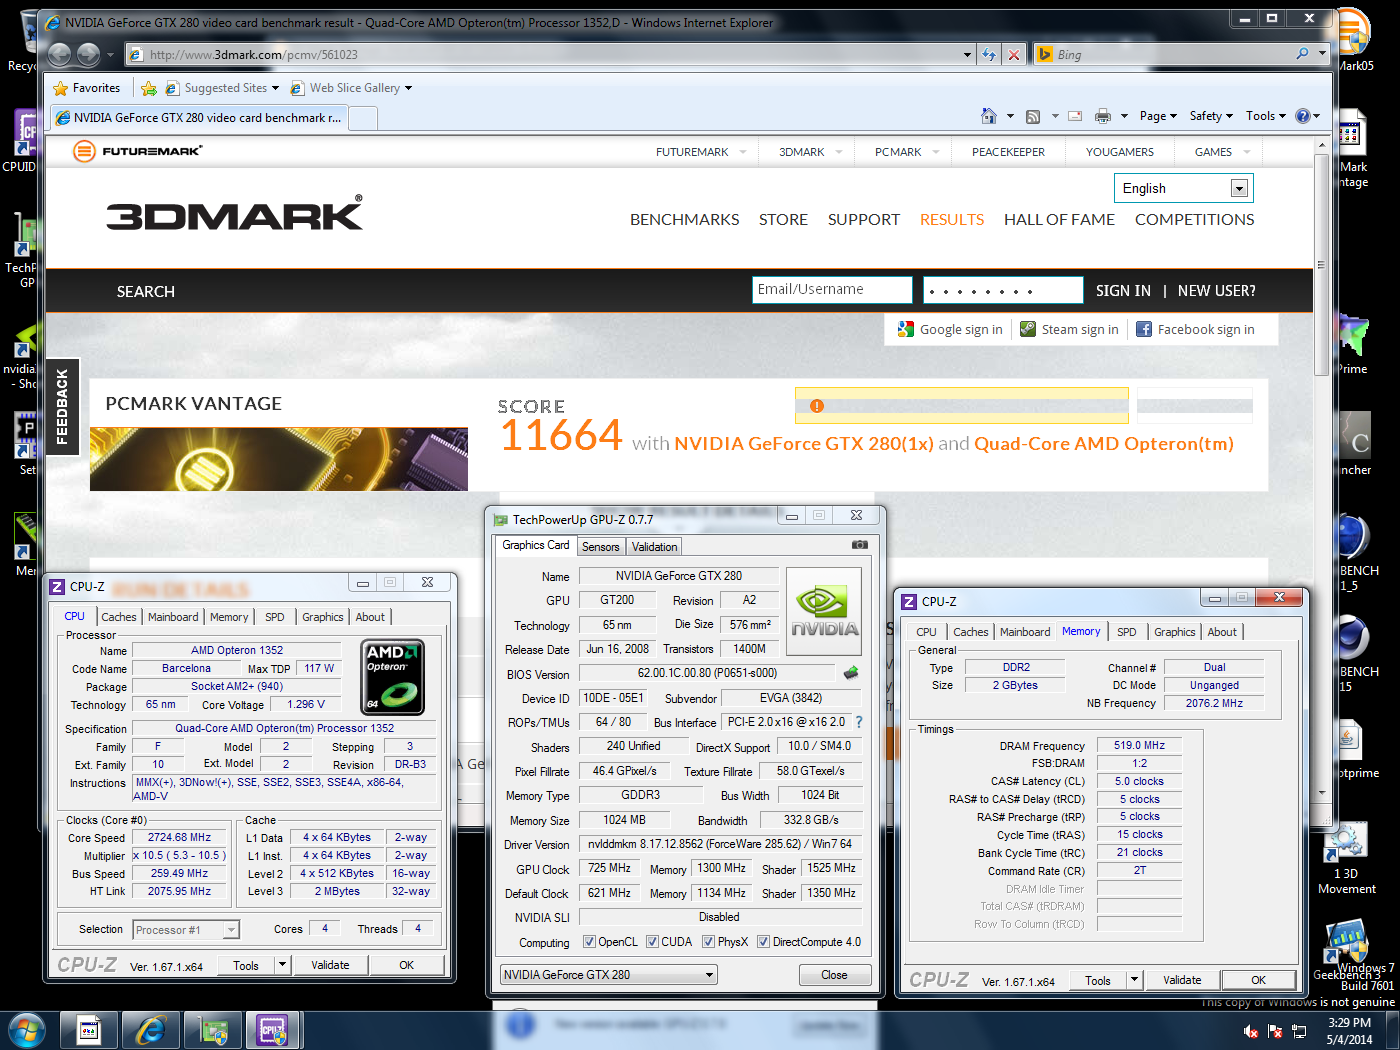Open the address bar history dropdown
1400x1050 pixels.
tap(967, 55)
